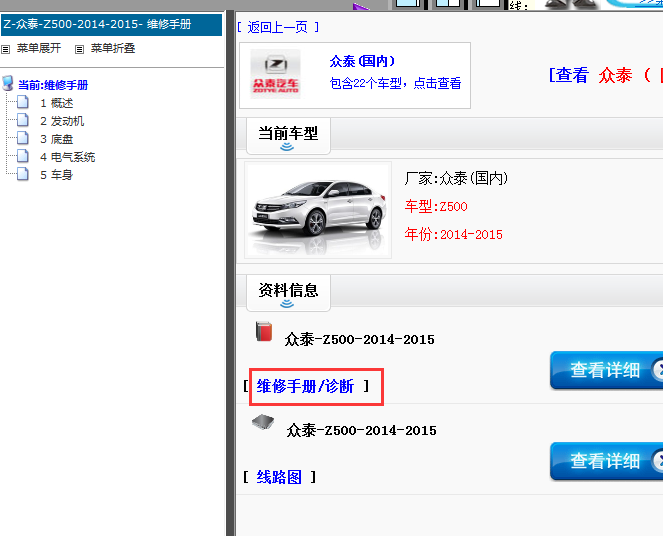Open the 线路图 link
The width and height of the screenshot is (663, 536).
click(279, 477)
